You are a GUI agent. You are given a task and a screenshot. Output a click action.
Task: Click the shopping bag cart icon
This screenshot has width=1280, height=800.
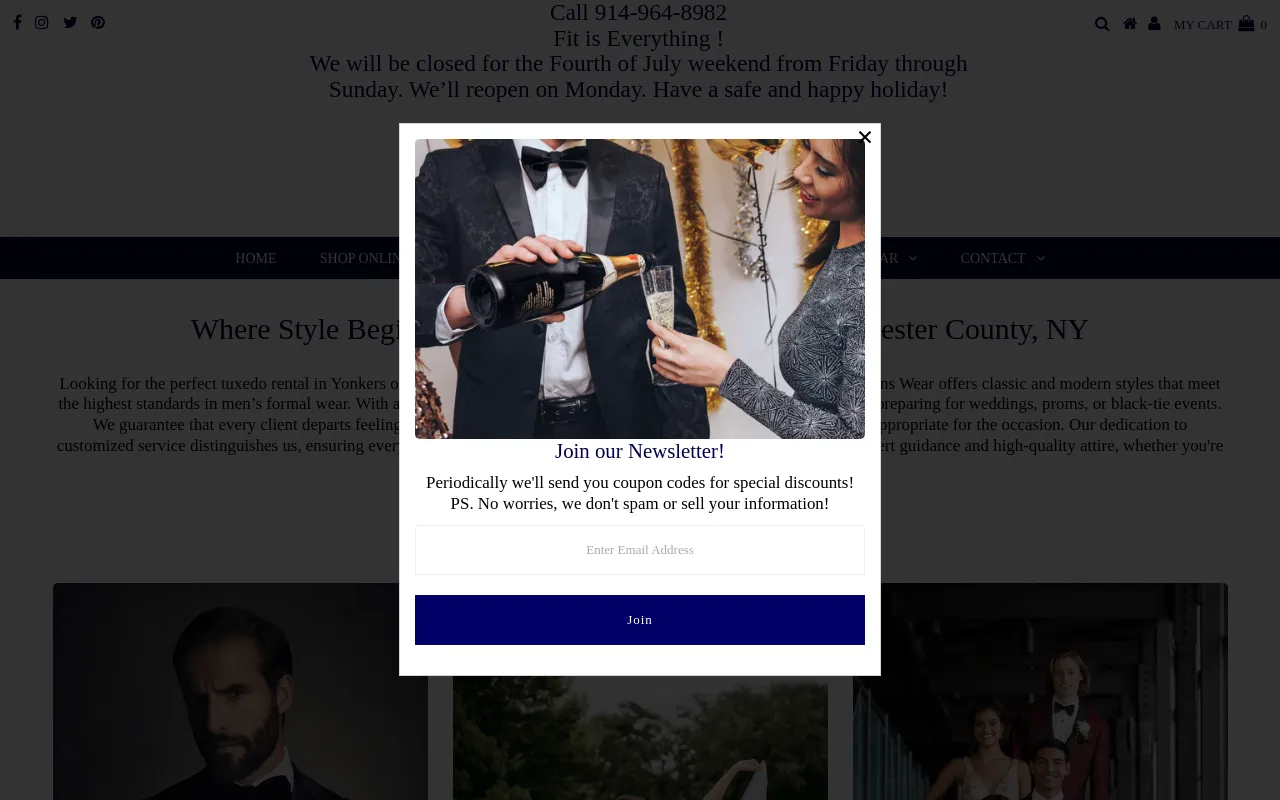point(1246,23)
